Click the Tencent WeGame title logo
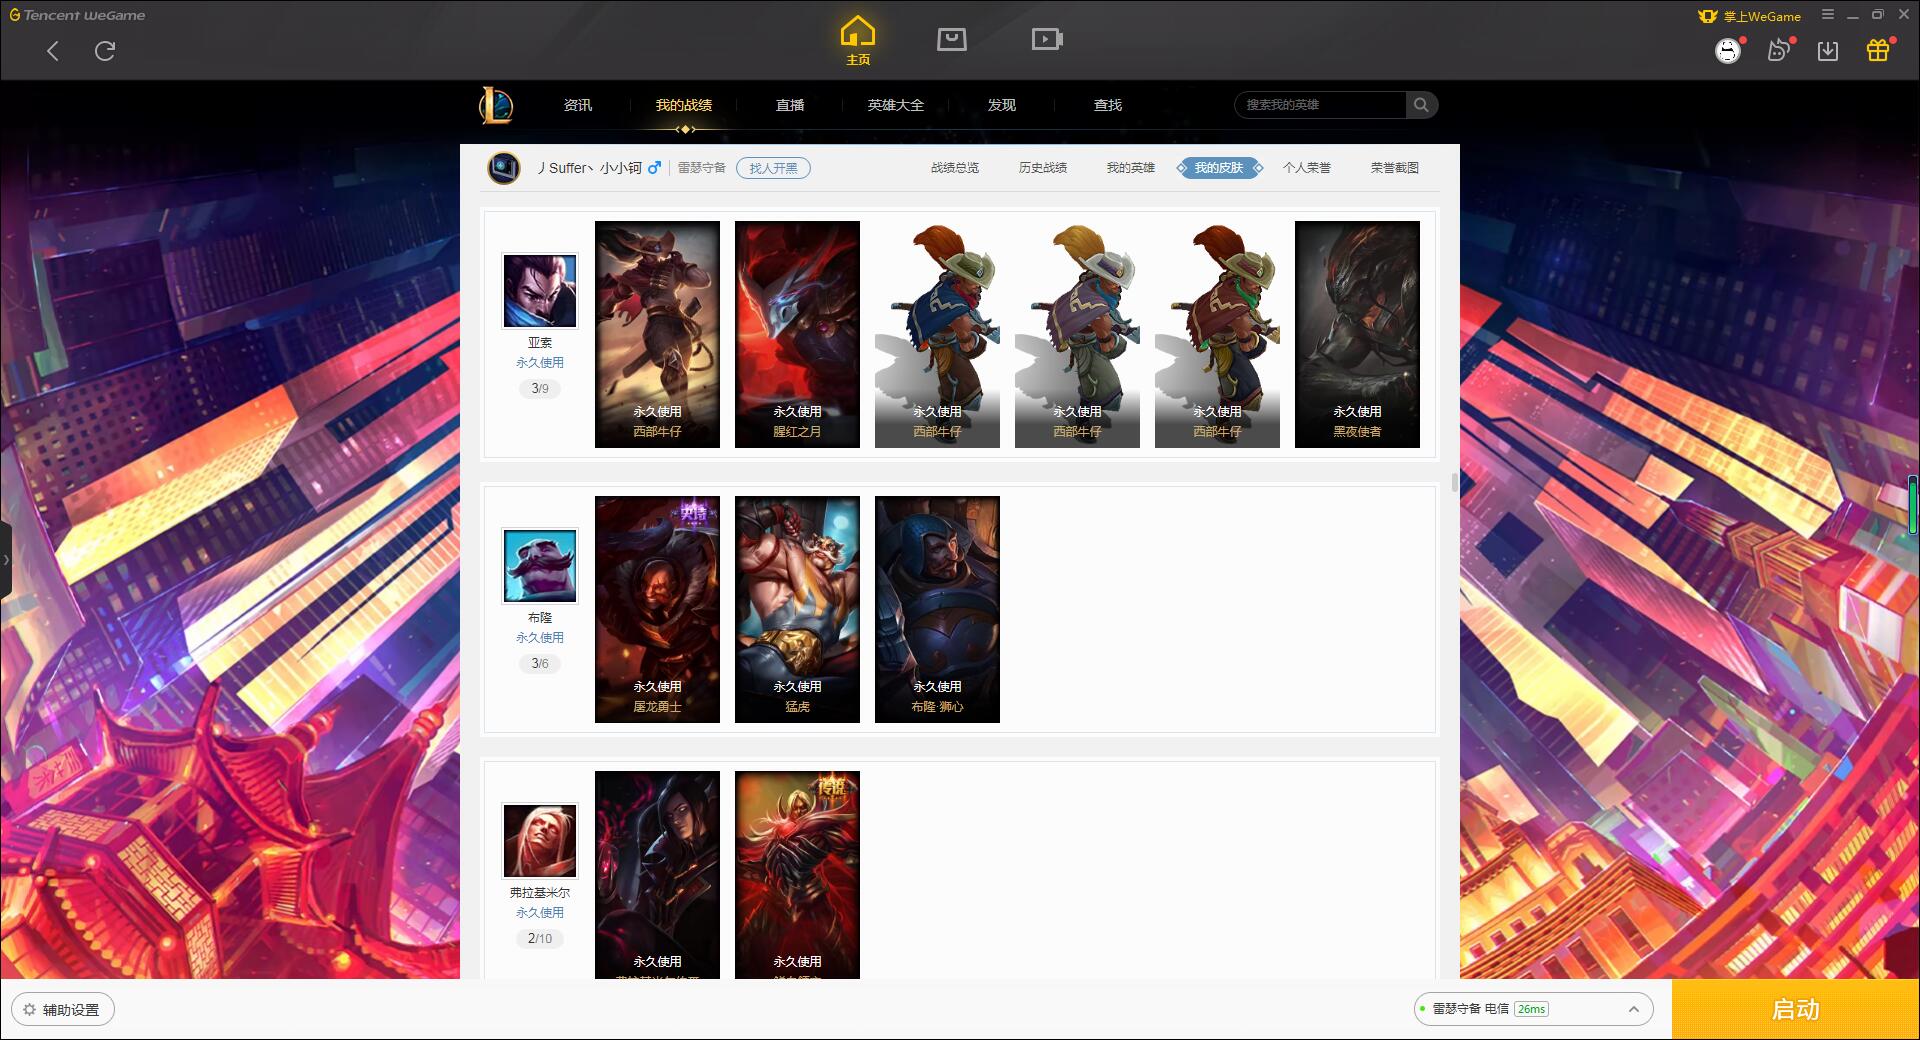The height and width of the screenshot is (1040, 1920). coord(77,15)
